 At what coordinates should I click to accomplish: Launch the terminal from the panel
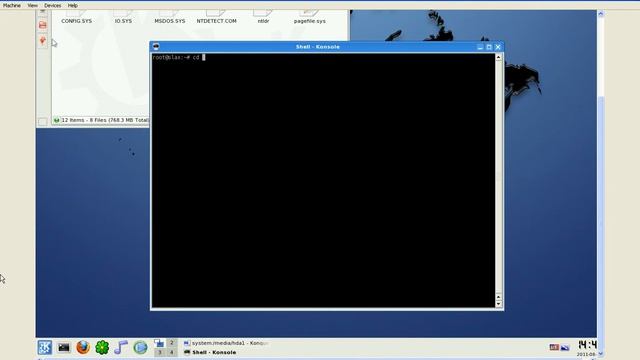point(64,347)
